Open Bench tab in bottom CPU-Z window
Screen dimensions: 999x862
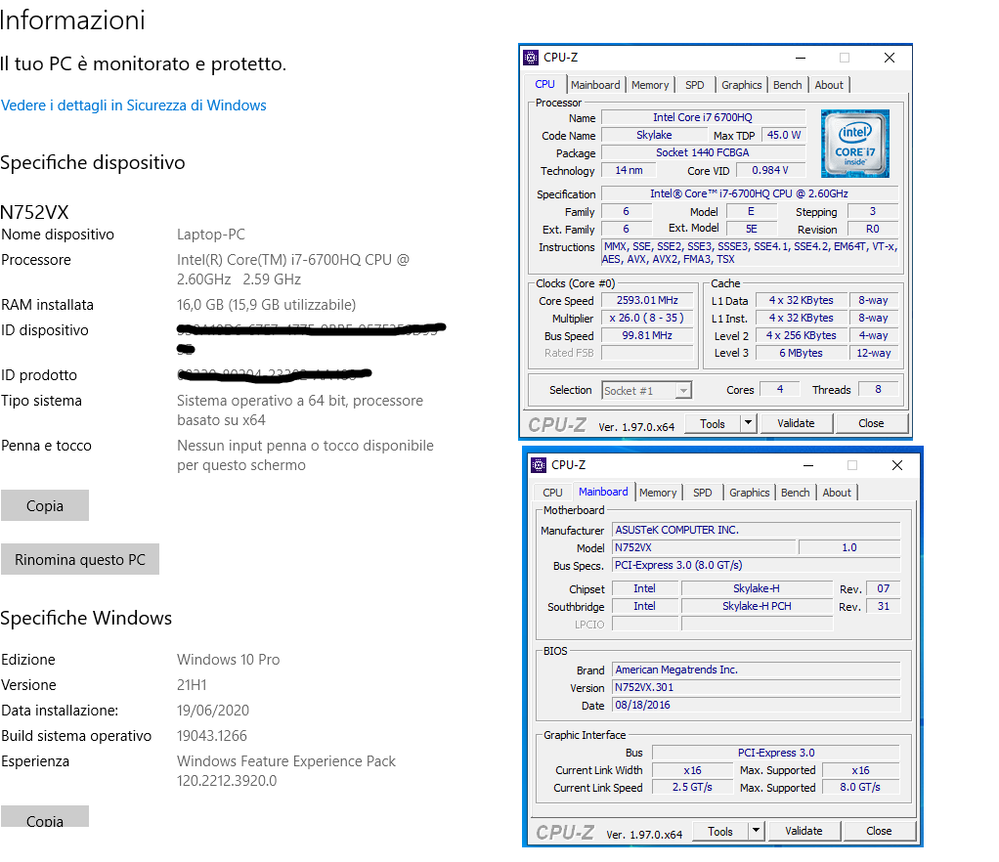[x=795, y=492]
